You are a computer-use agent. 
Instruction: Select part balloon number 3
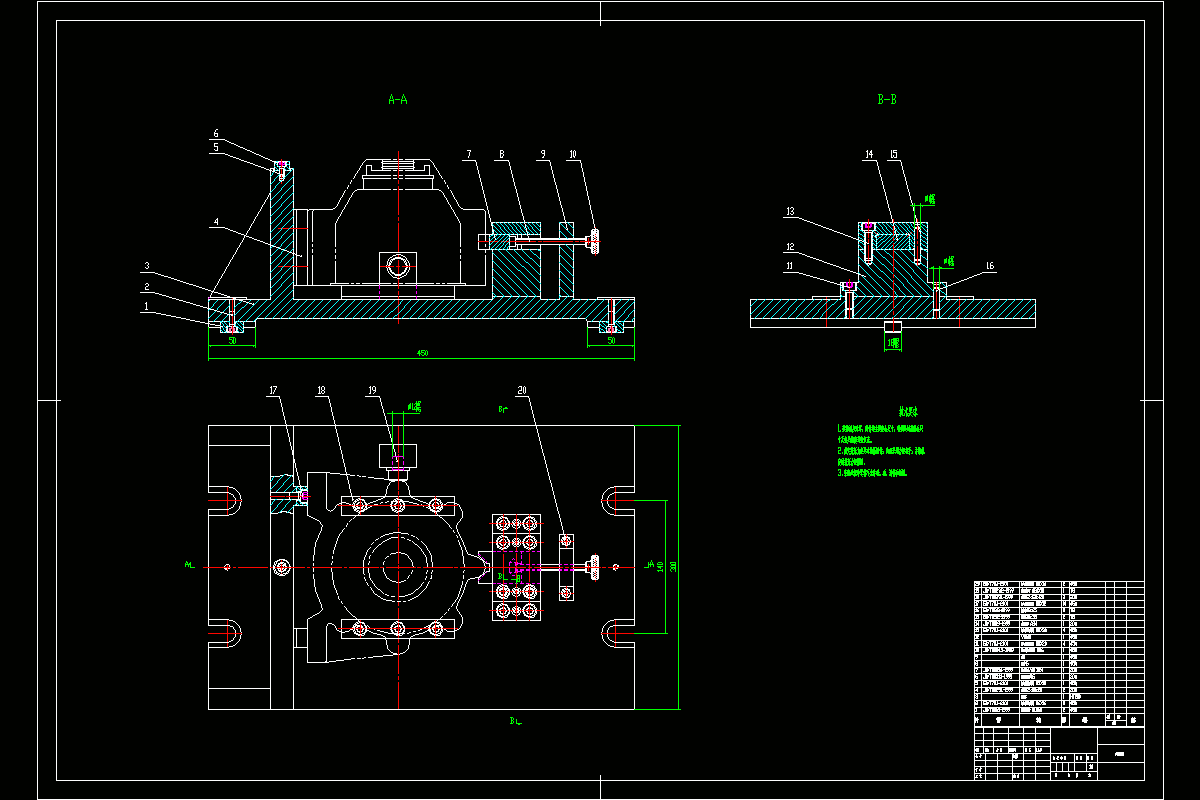145,266
